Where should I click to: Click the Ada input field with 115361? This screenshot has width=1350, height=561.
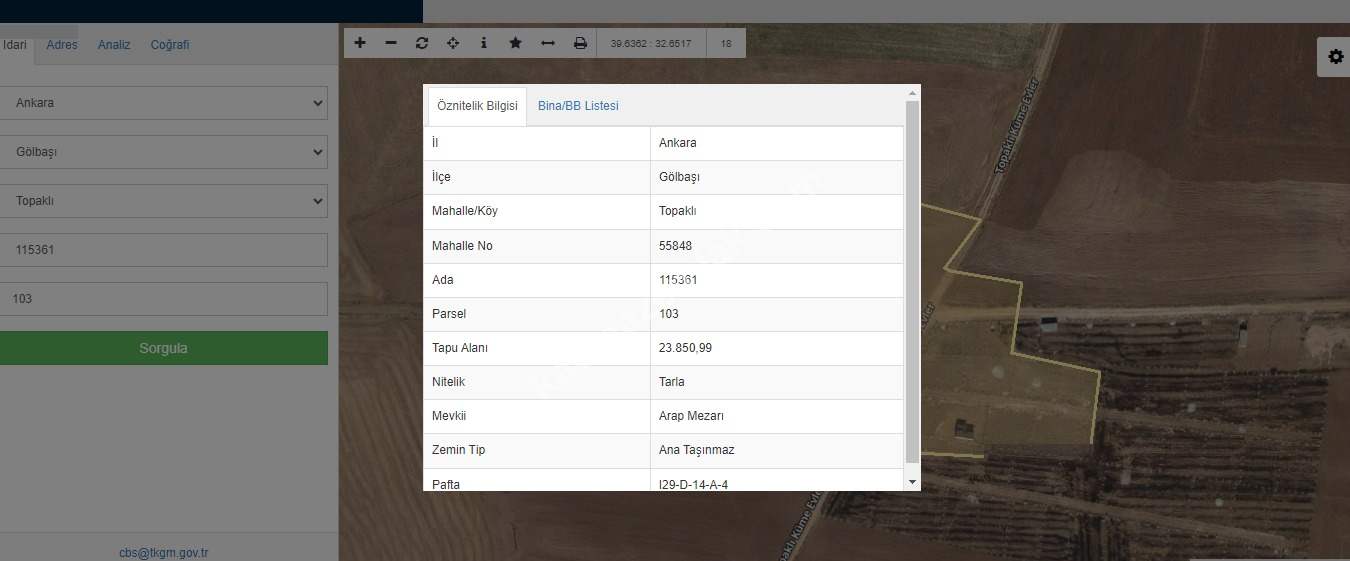164,250
